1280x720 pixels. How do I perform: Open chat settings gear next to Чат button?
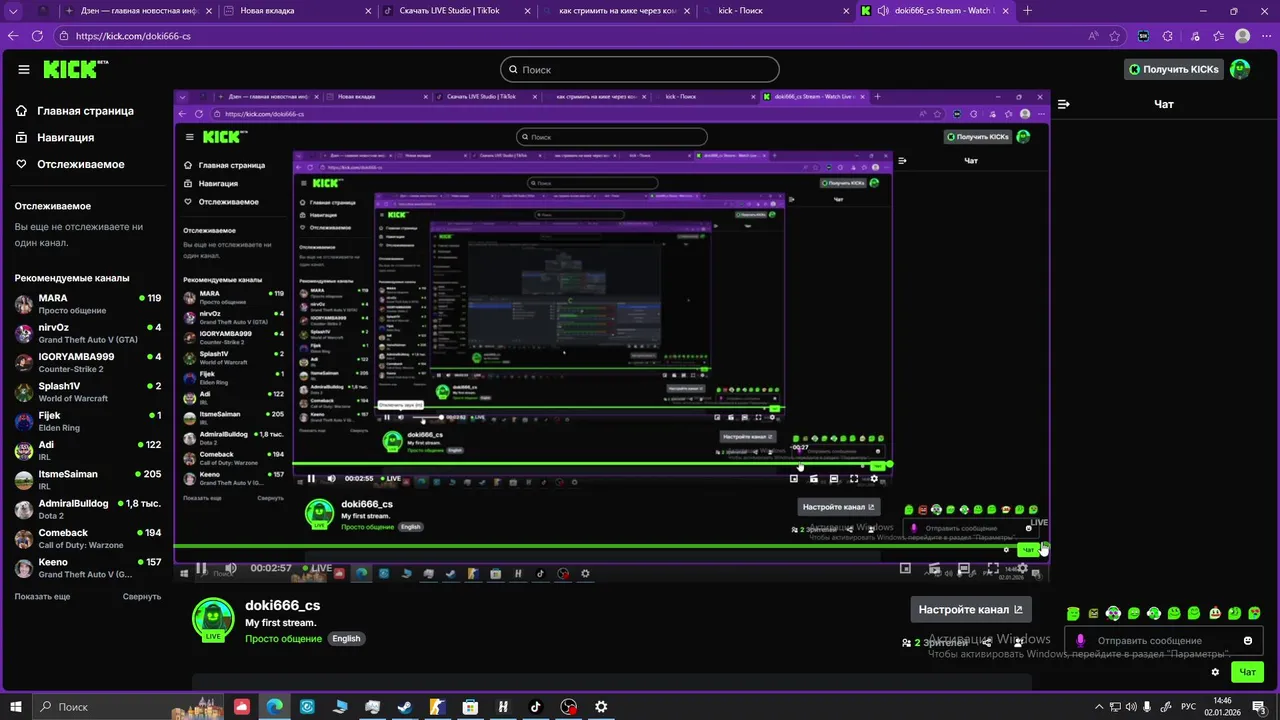point(1215,672)
